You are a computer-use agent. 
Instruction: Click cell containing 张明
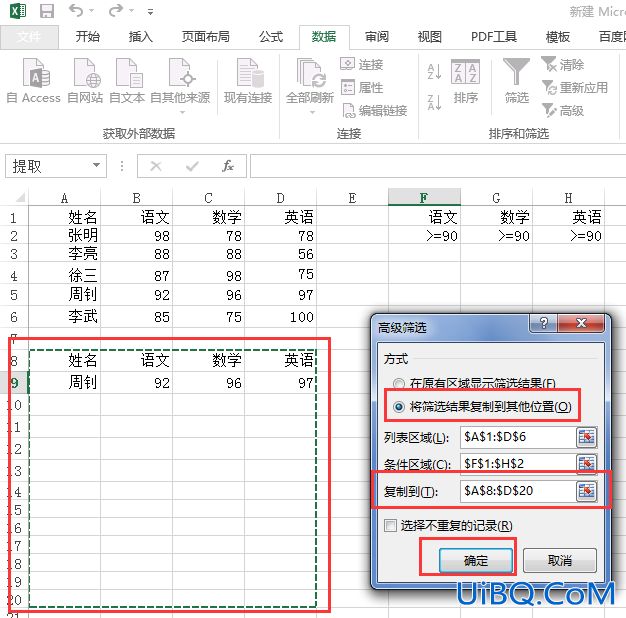click(x=64, y=235)
